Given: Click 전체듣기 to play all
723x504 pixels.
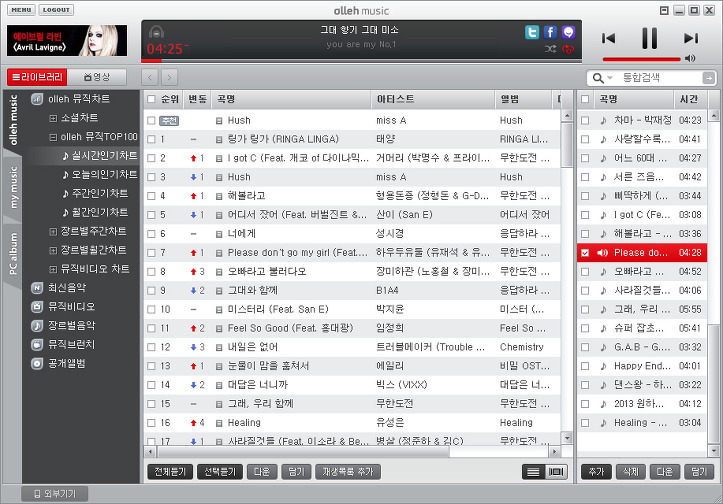Looking at the screenshot, I should coord(170,472).
